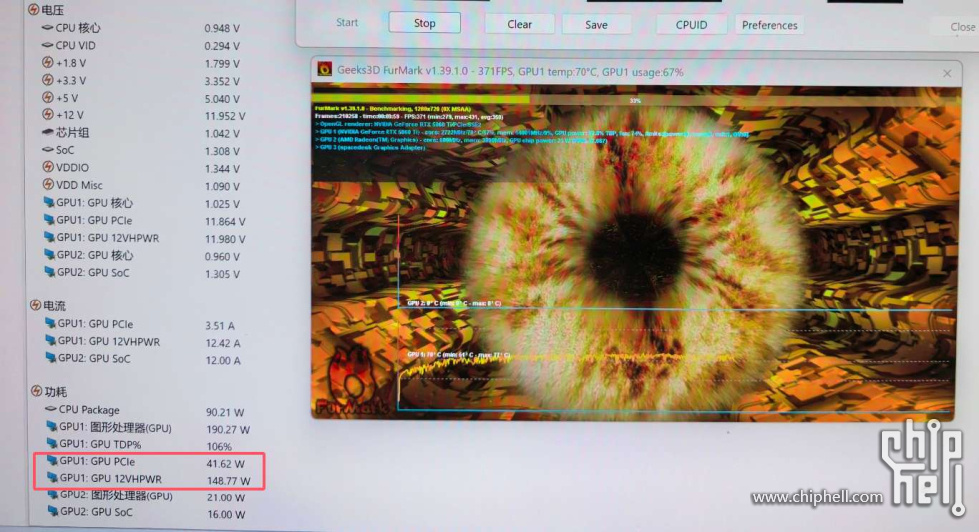Click the 12.00 A SoC current value
Viewport: 979px width, 532px height.
pos(223,360)
